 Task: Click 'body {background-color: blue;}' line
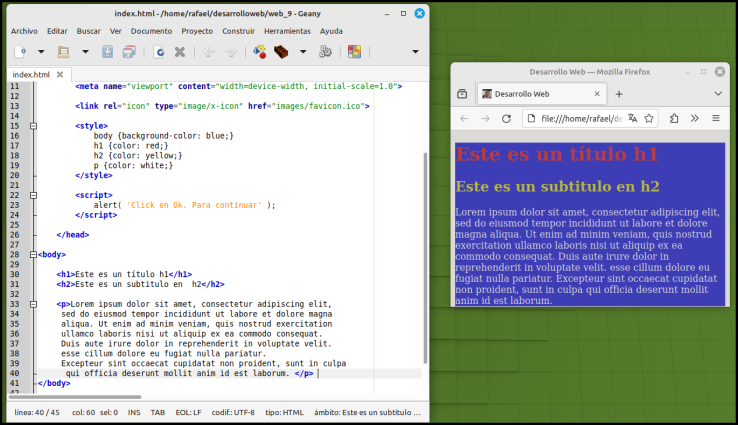coord(163,136)
